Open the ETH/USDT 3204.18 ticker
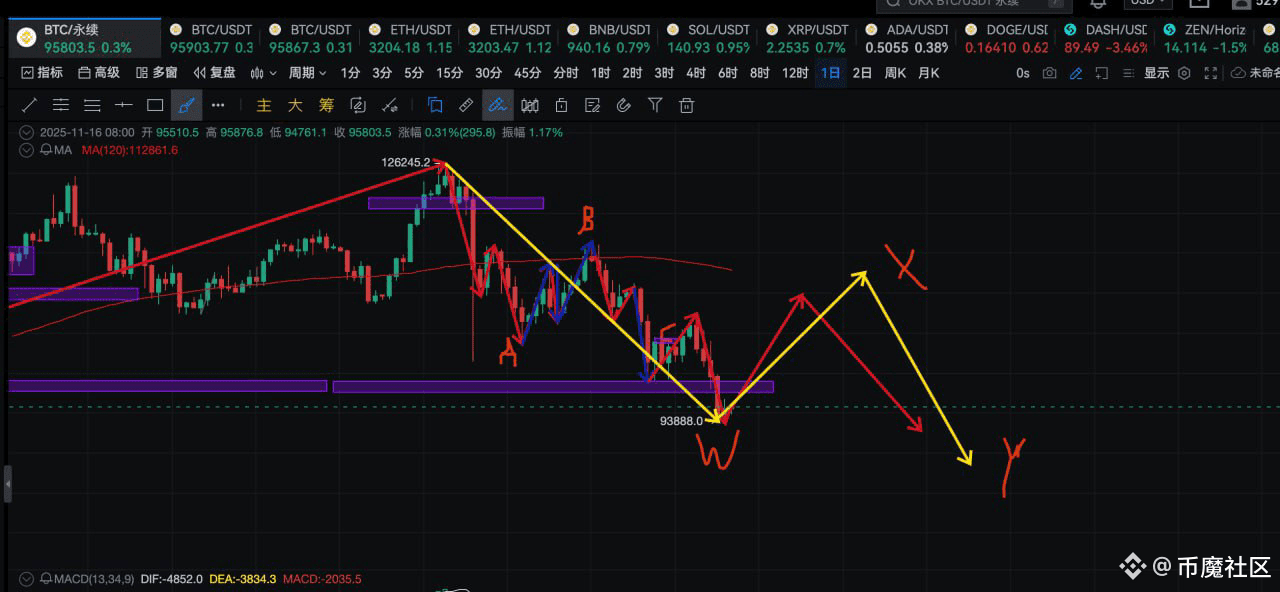 click(410, 39)
